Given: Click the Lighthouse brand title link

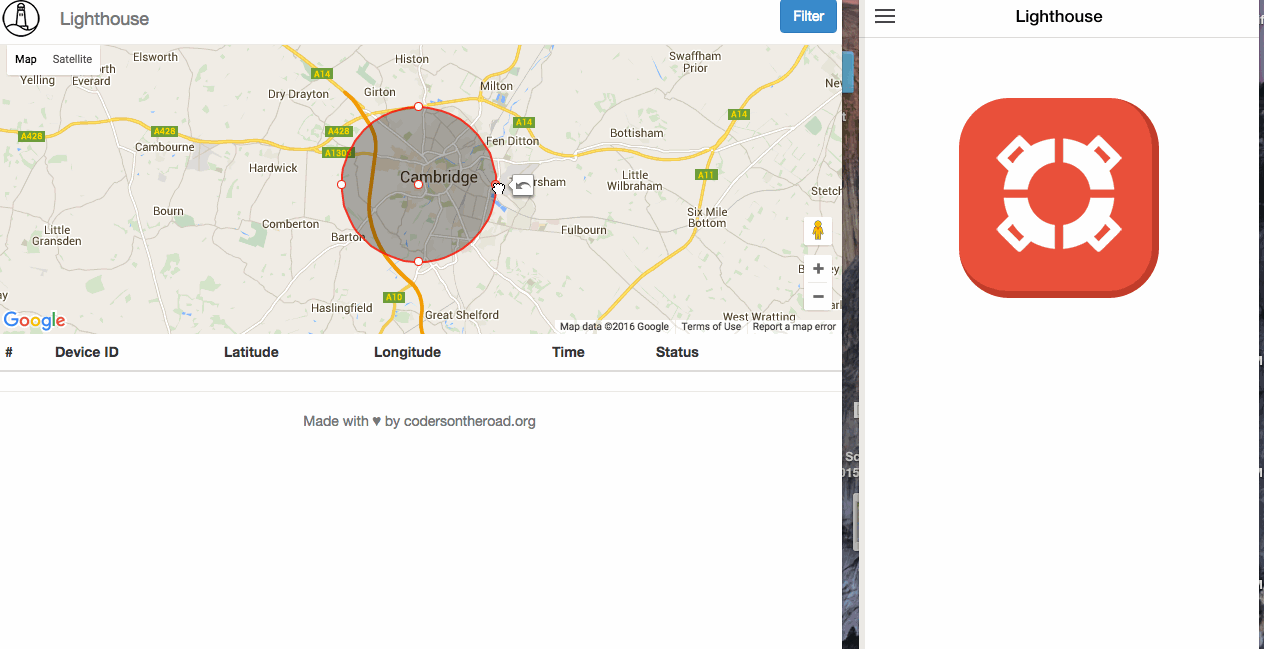Looking at the screenshot, I should (104, 19).
